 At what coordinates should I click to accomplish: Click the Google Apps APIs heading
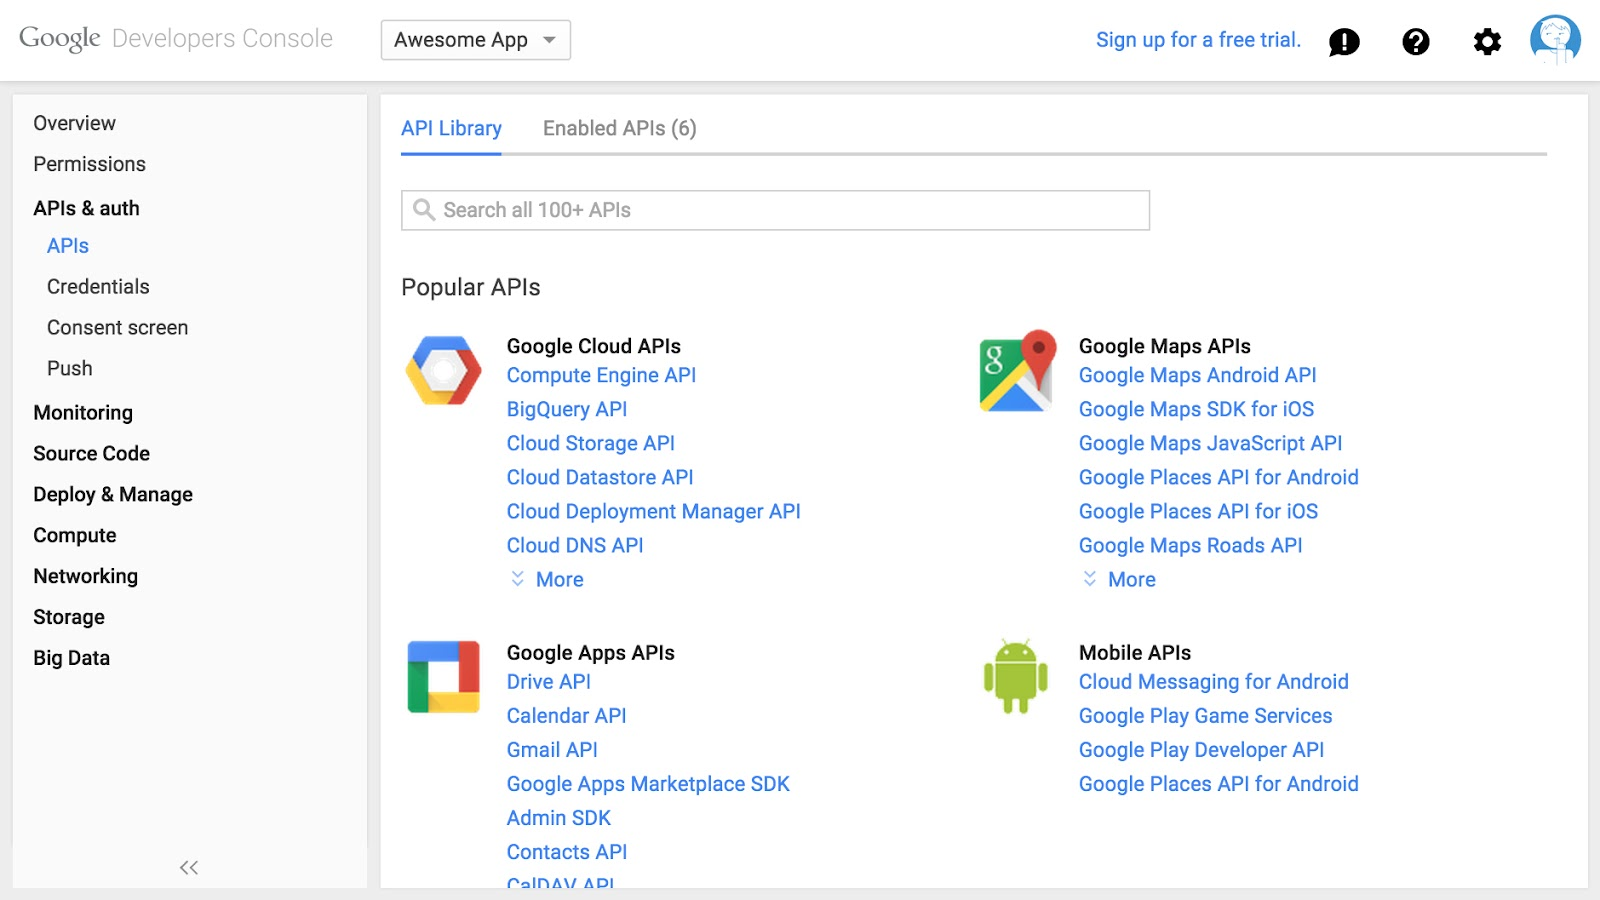591,653
